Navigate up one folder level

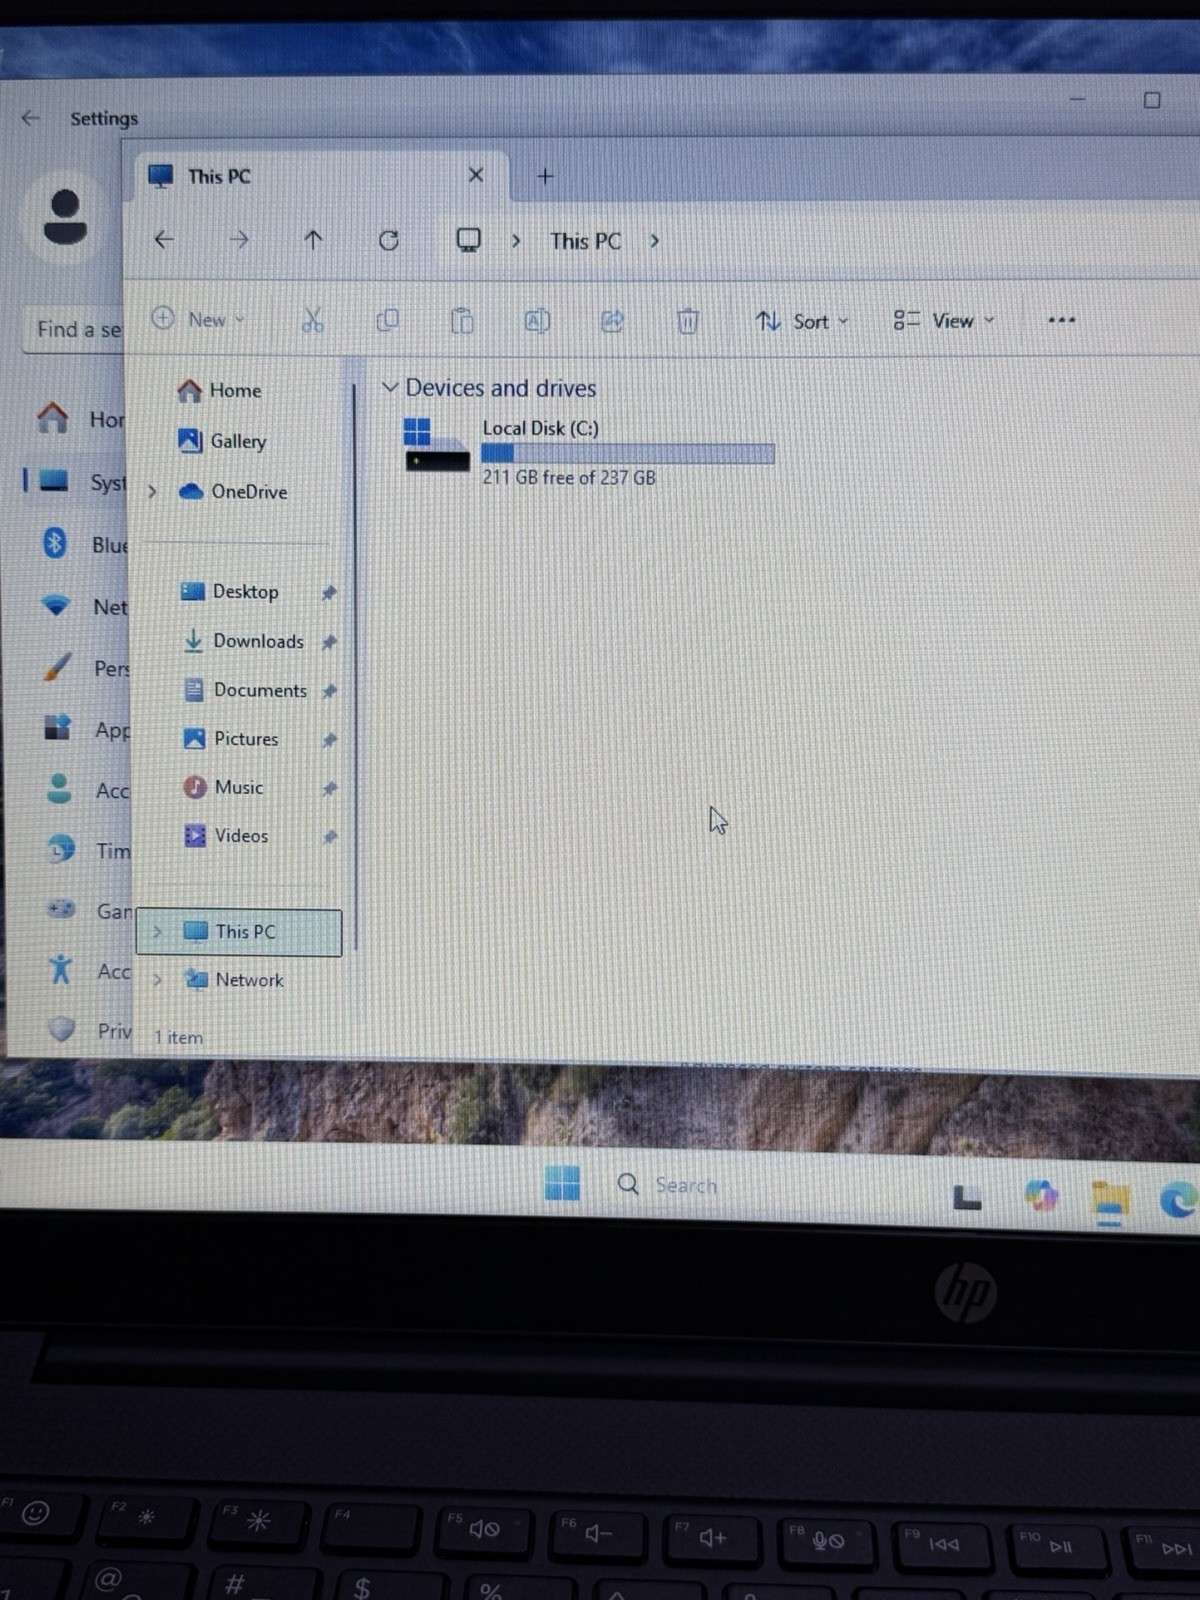[x=313, y=240]
